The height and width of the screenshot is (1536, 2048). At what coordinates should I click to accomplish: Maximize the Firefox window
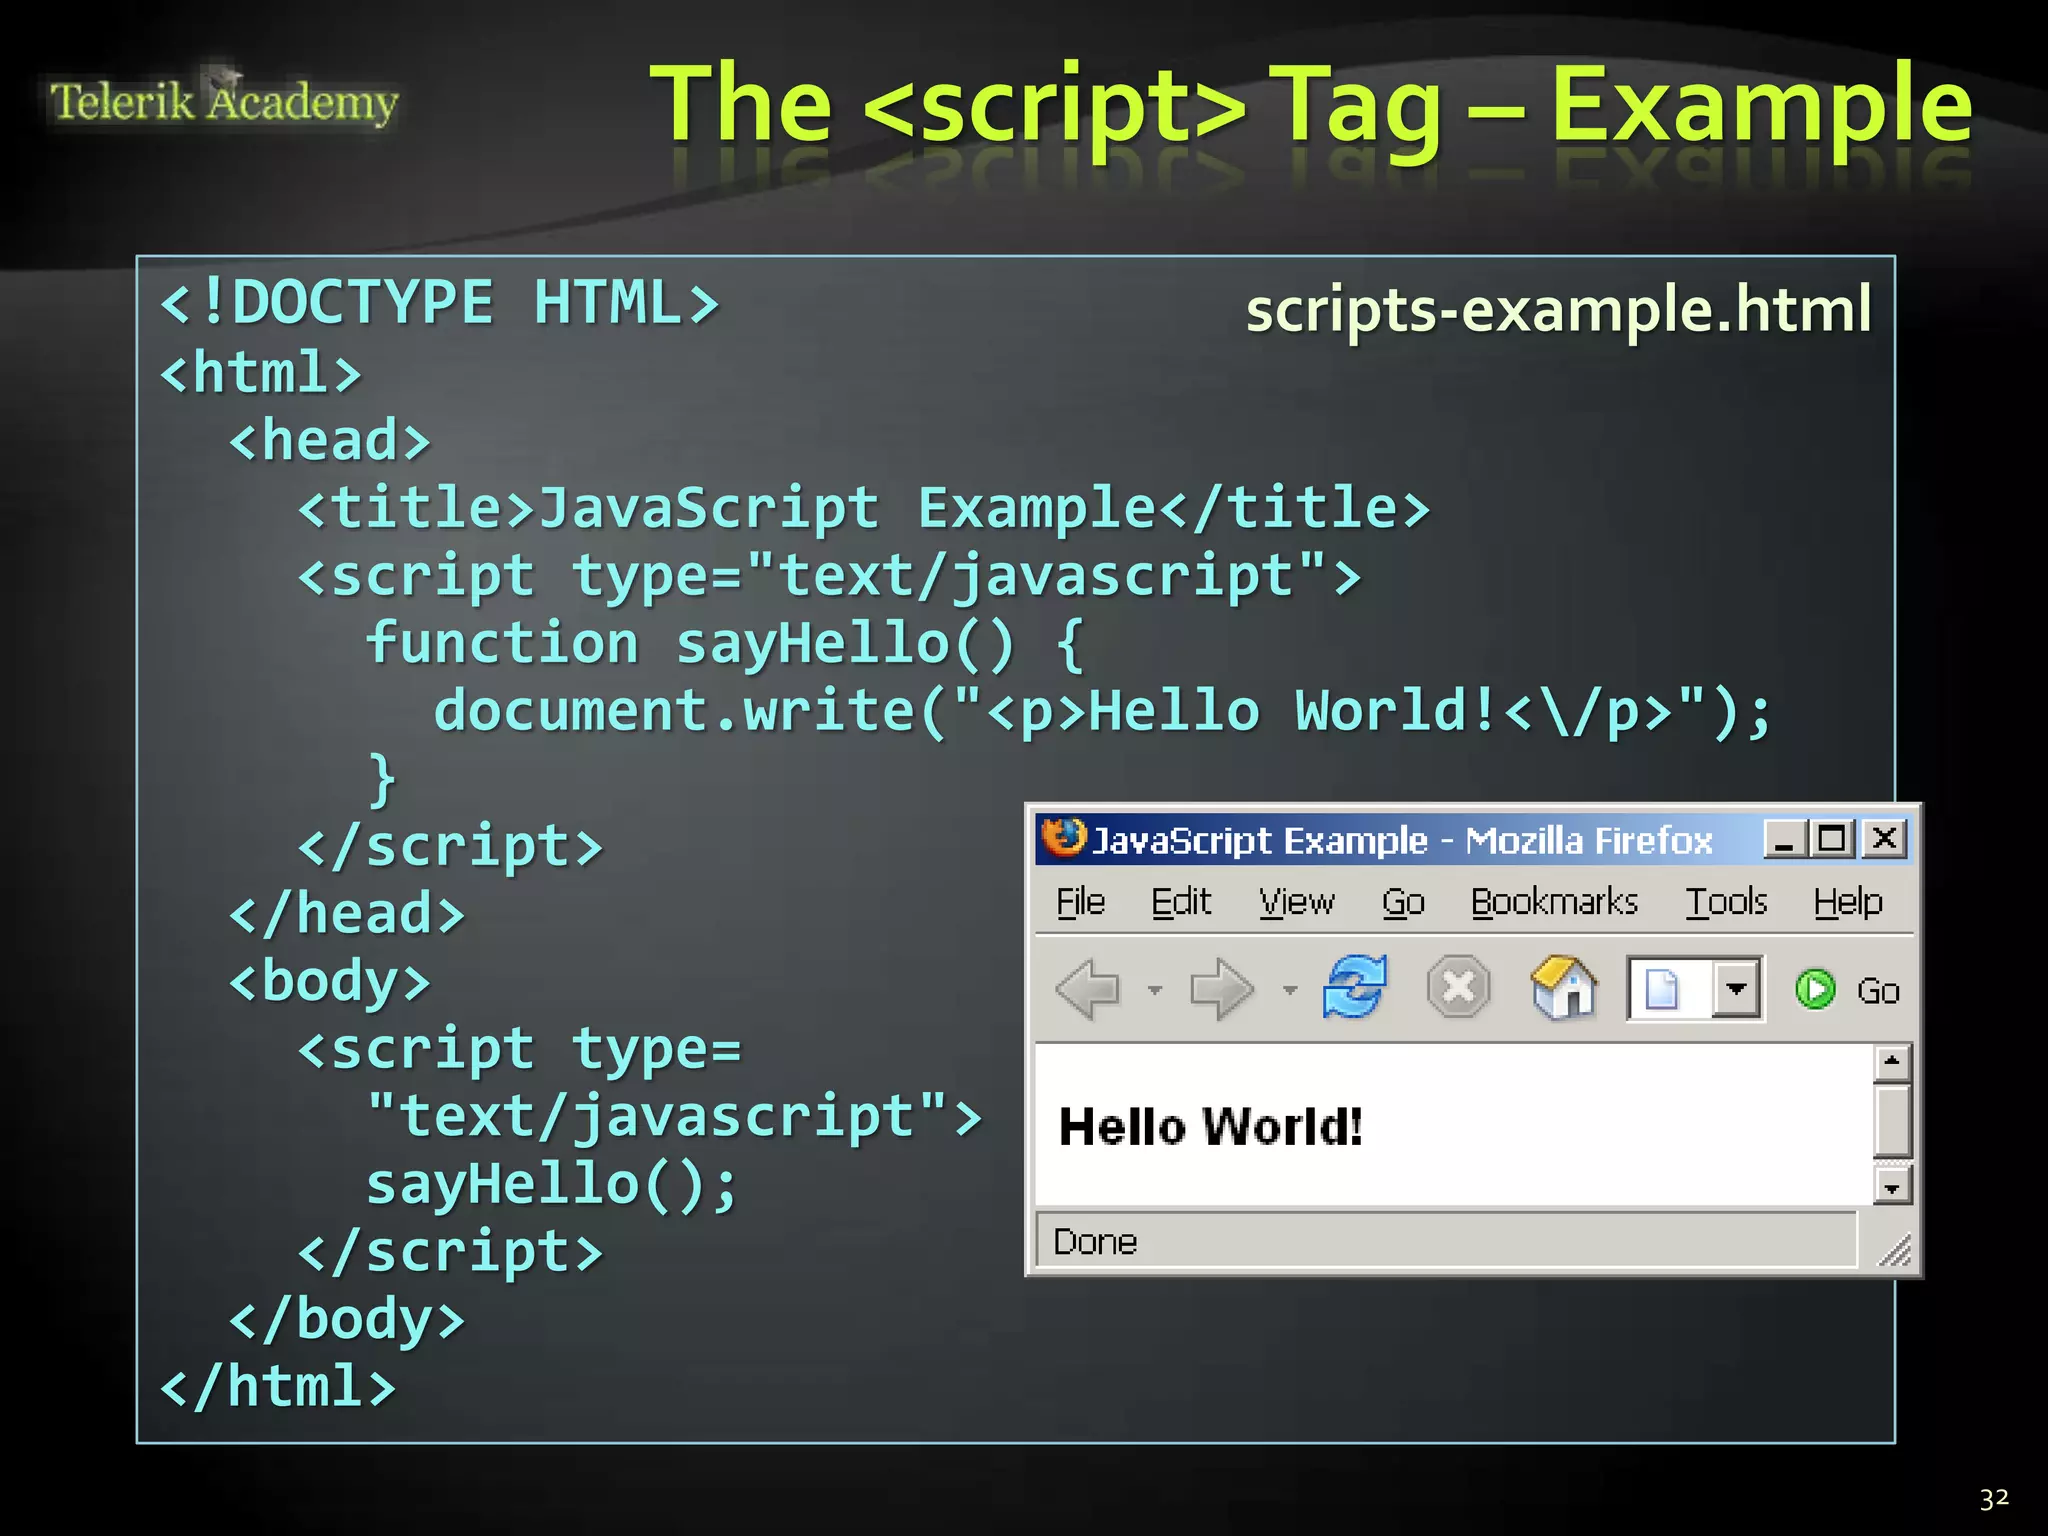[1832, 839]
